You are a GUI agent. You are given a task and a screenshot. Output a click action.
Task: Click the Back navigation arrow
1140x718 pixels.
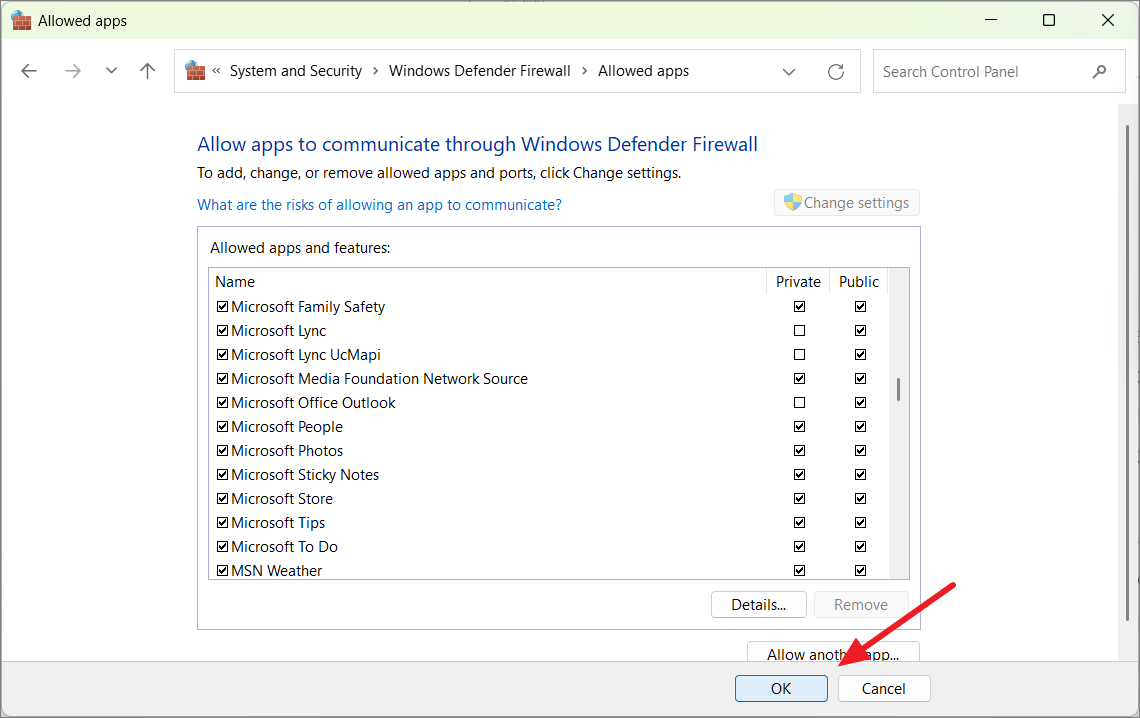click(29, 71)
